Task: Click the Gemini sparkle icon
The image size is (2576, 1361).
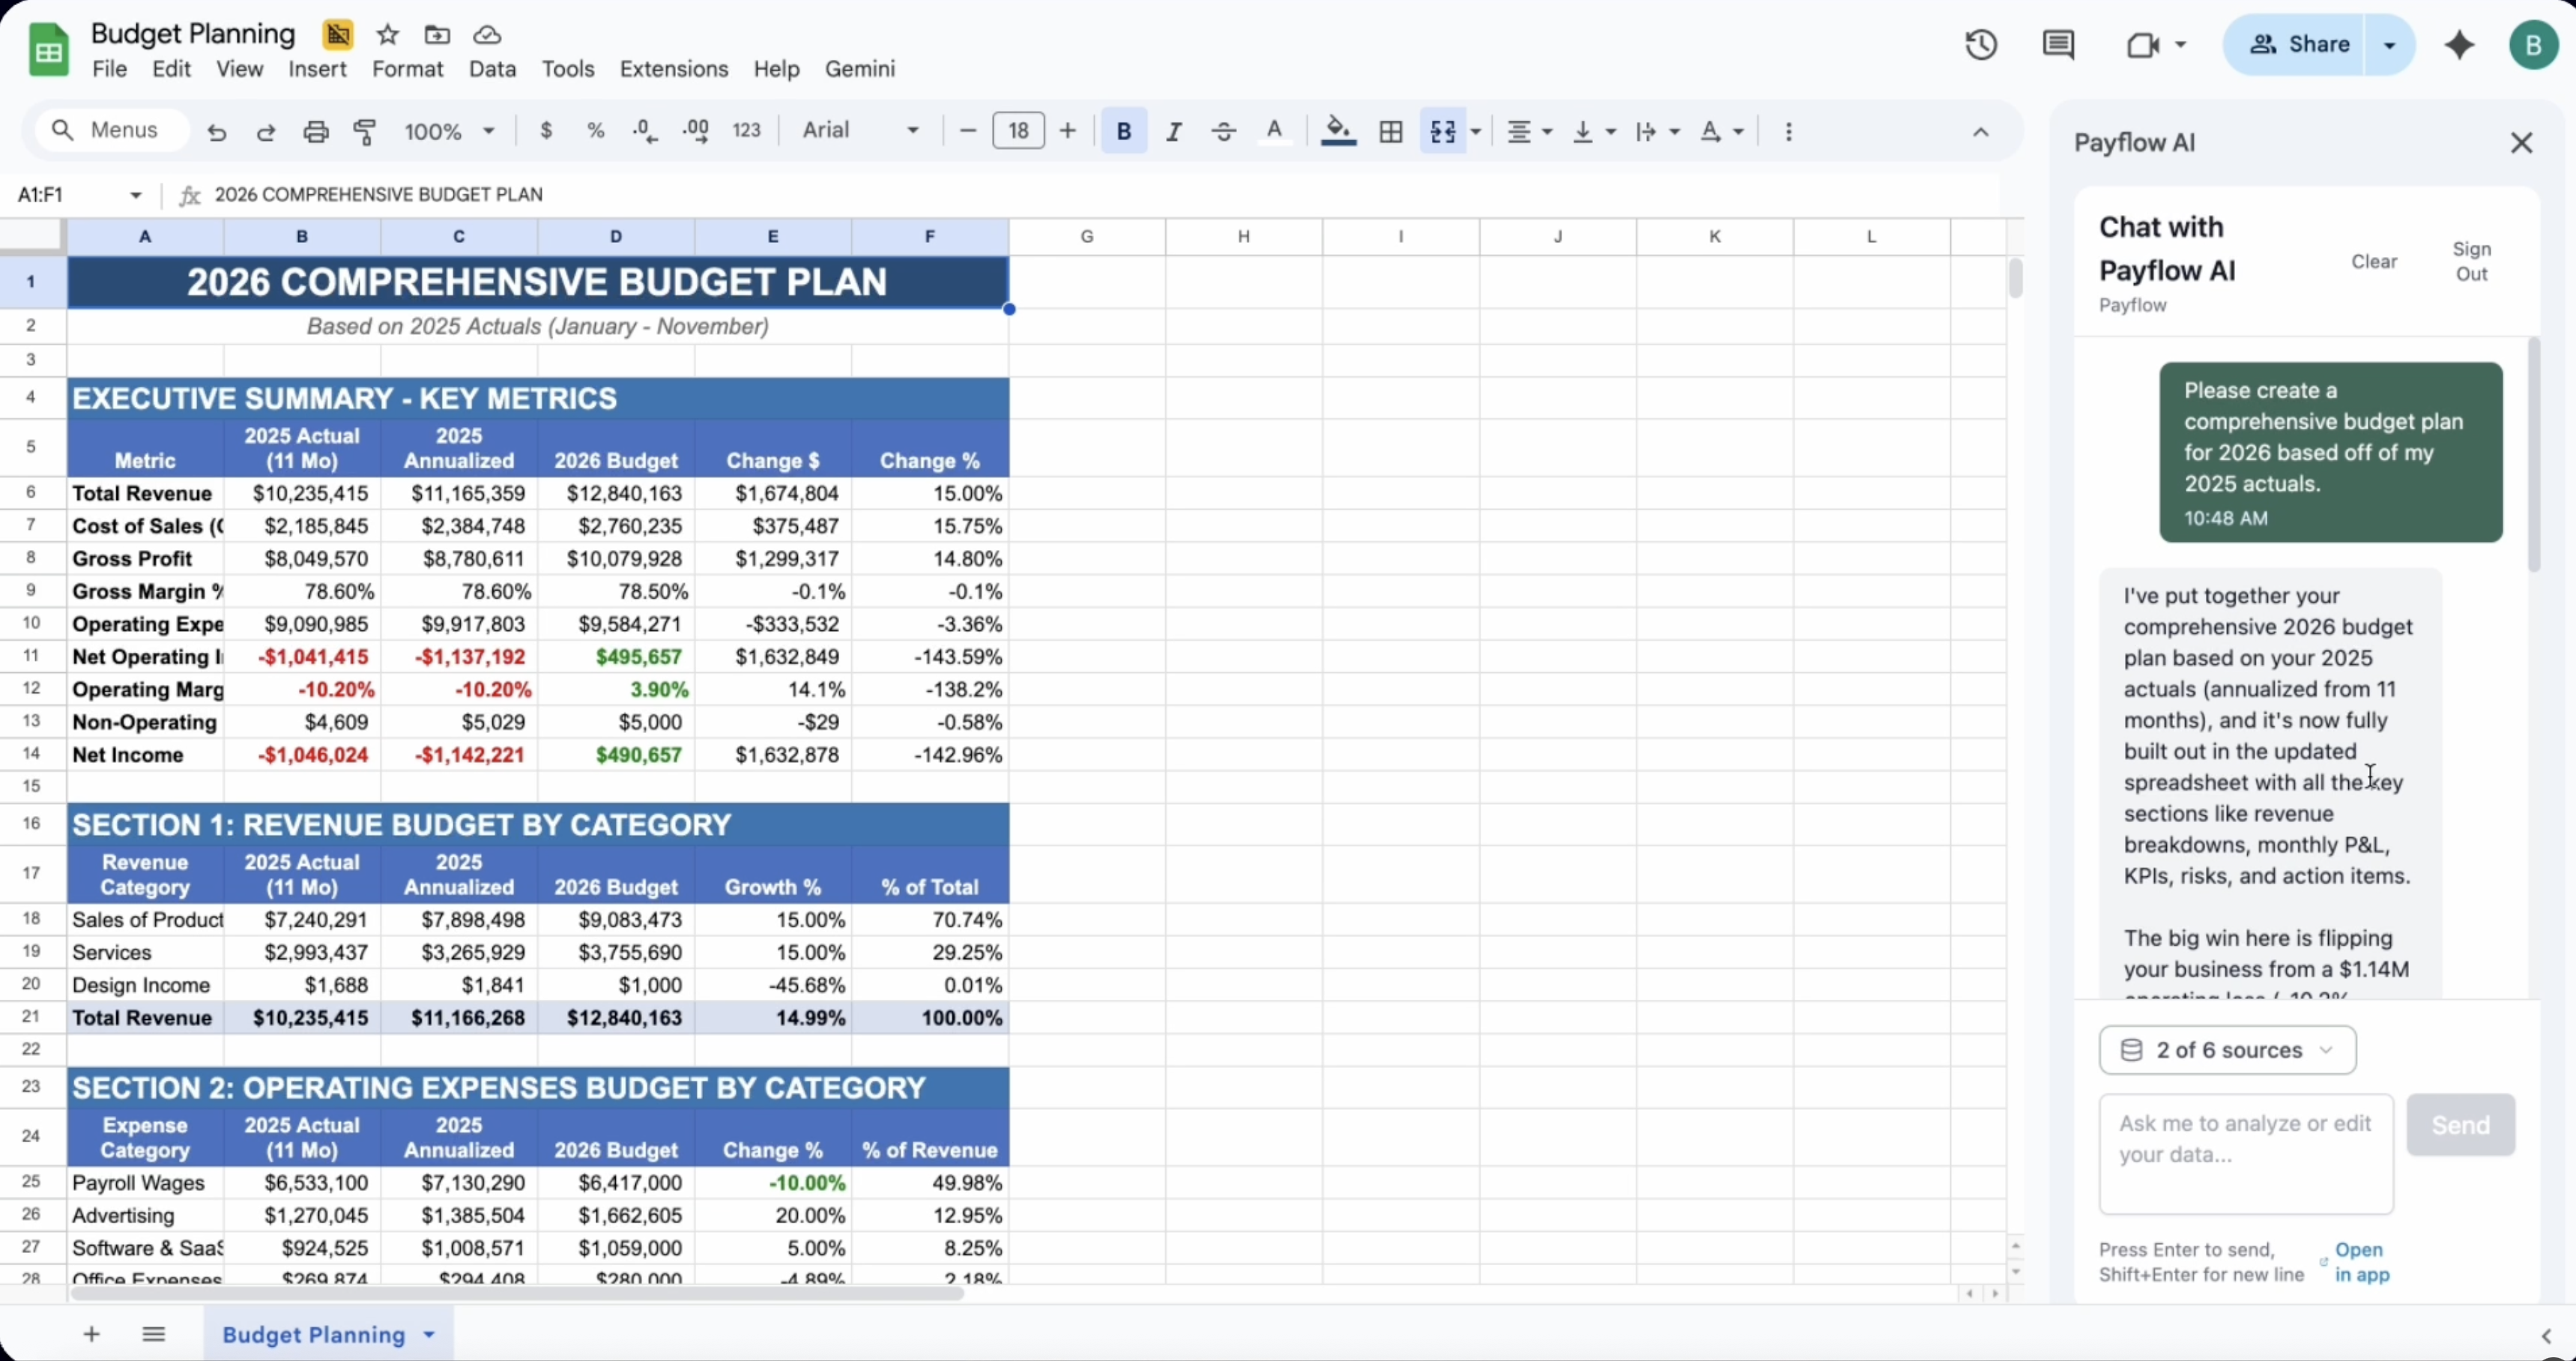Action: point(2459,45)
